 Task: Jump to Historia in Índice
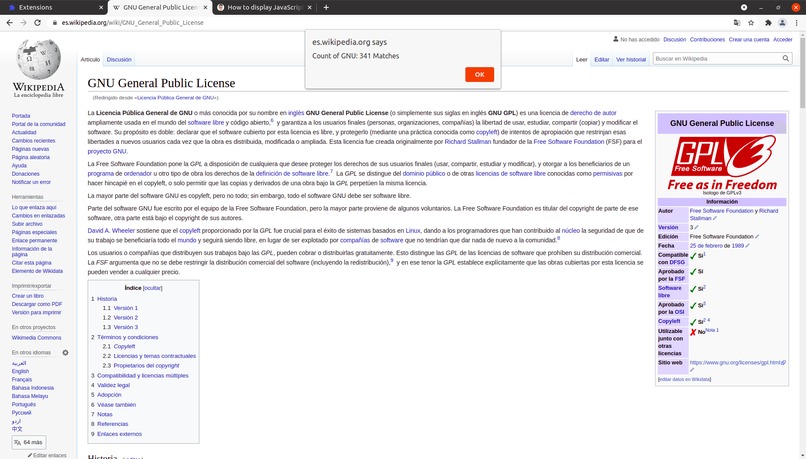107,299
